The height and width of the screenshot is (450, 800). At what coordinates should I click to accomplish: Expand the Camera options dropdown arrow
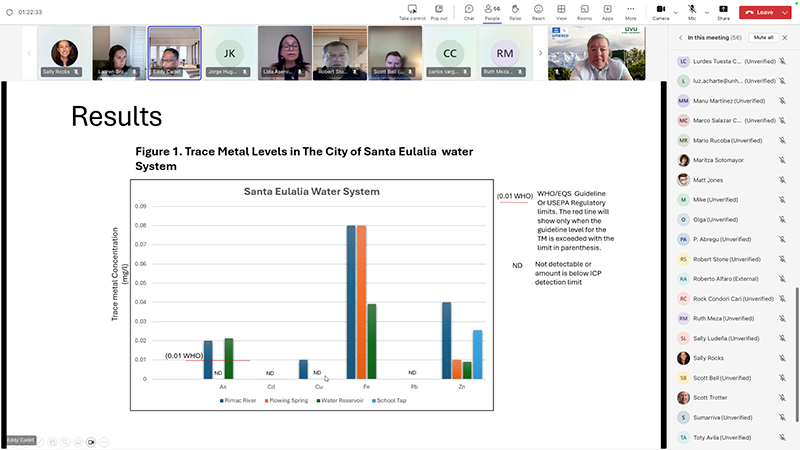coord(673,11)
